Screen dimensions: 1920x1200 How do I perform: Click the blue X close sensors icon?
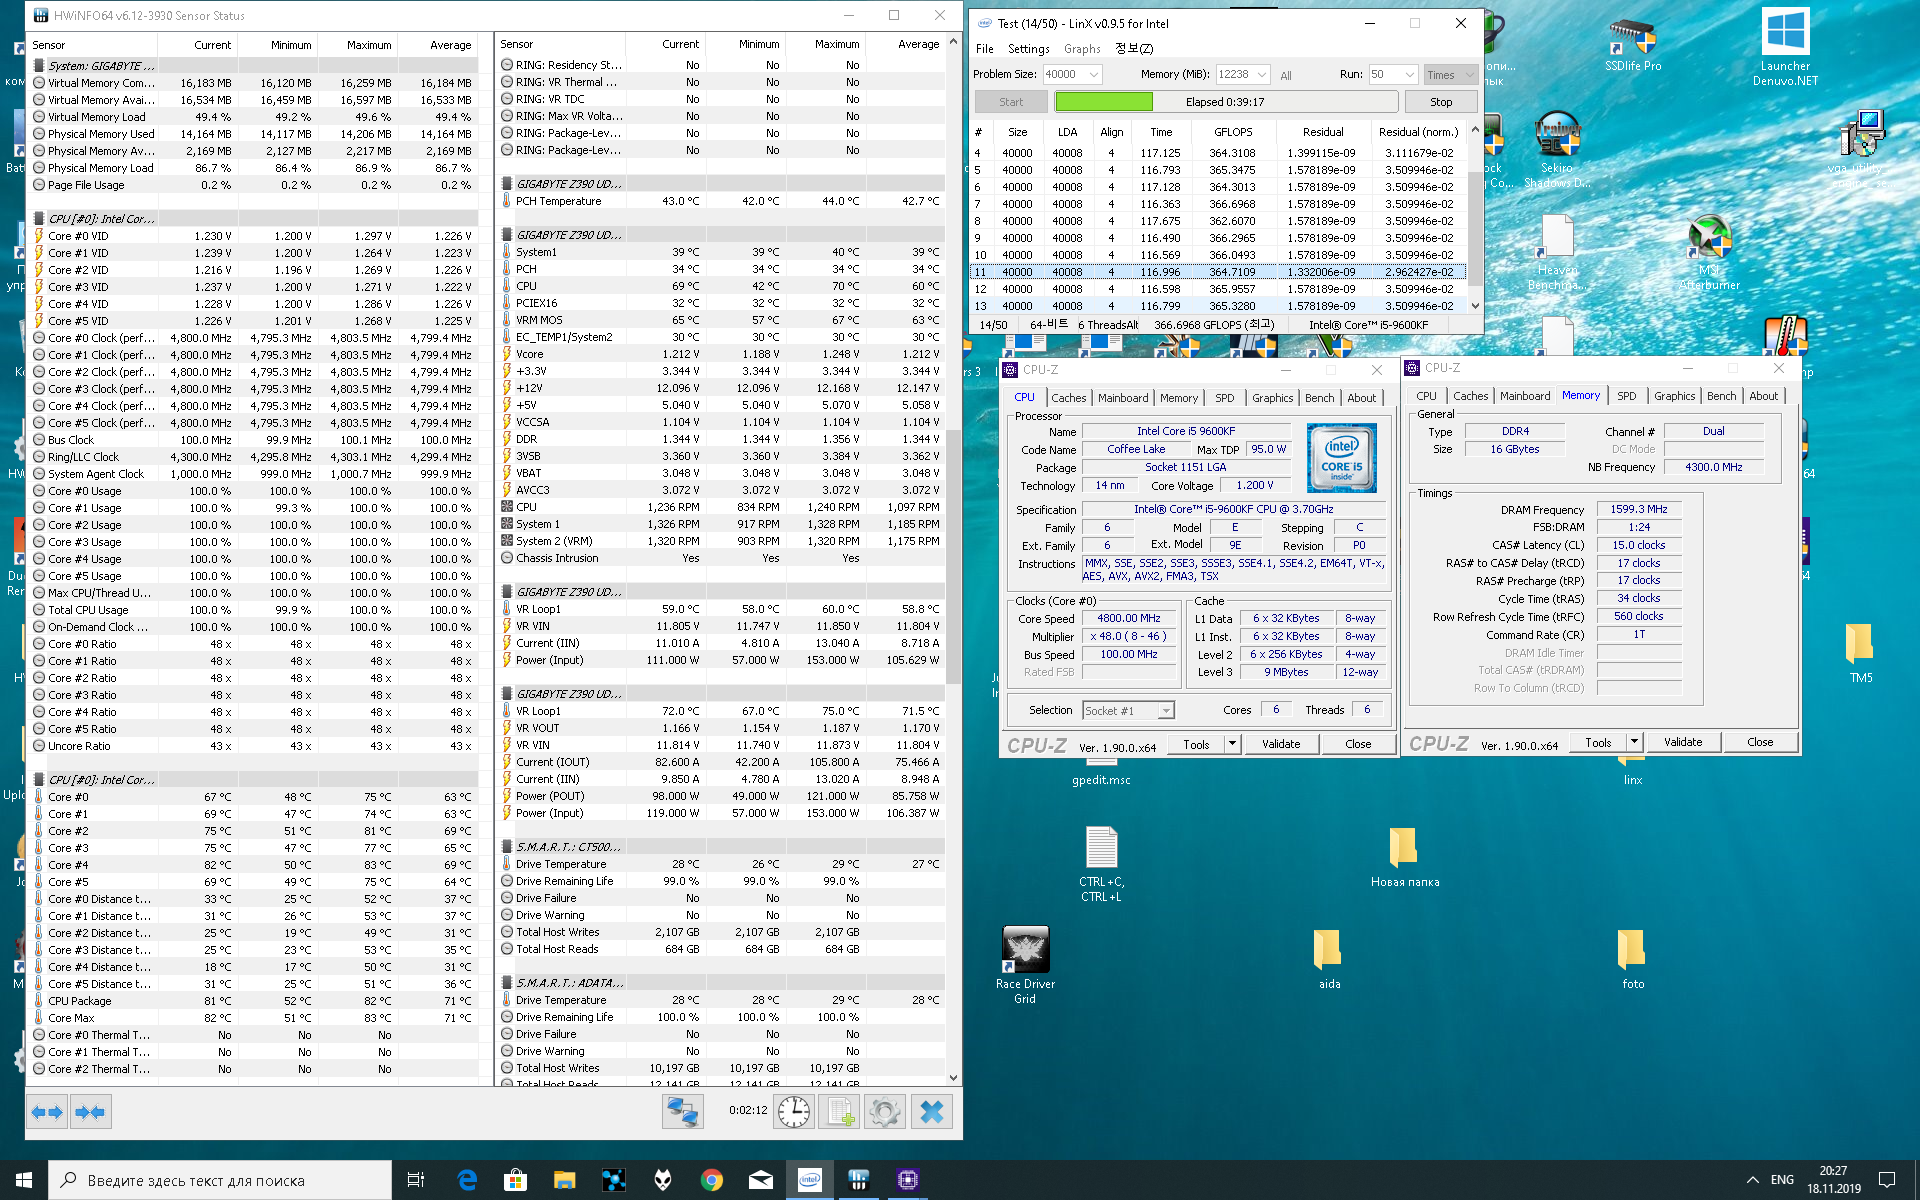point(931,1112)
